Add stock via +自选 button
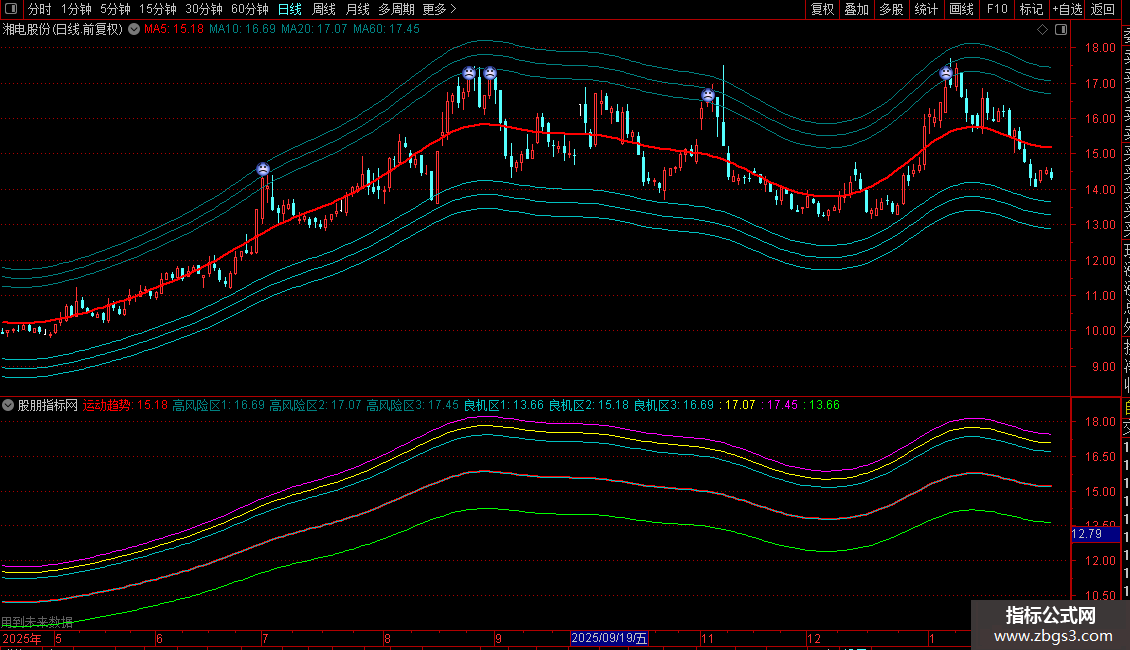 point(1068,9)
